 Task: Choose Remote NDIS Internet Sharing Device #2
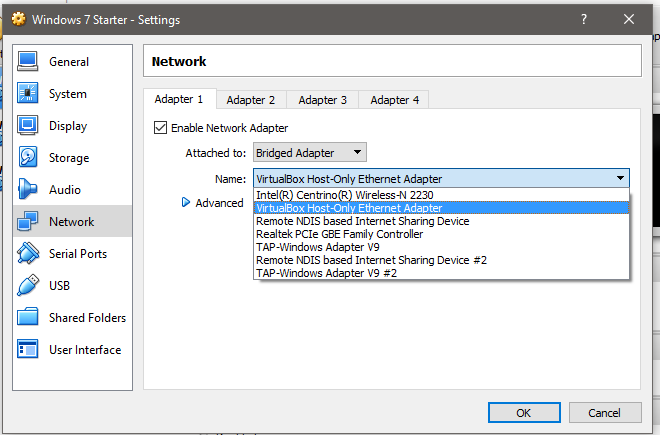click(441, 260)
